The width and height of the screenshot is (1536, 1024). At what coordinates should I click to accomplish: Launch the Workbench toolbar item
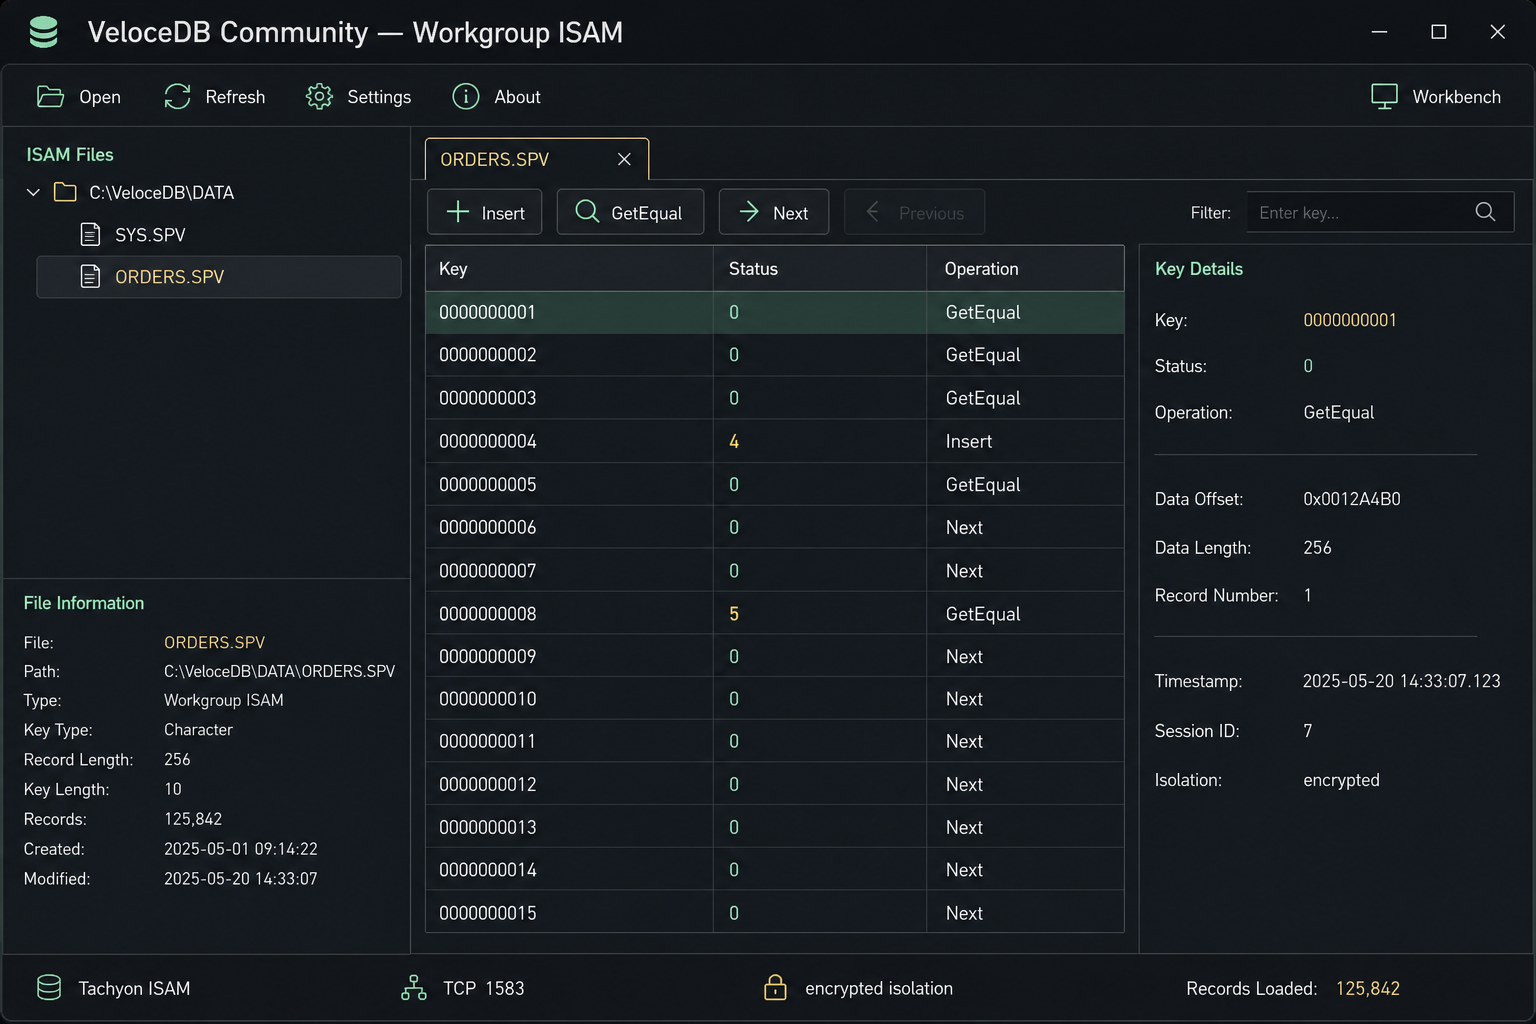[x=1436, y=96]
